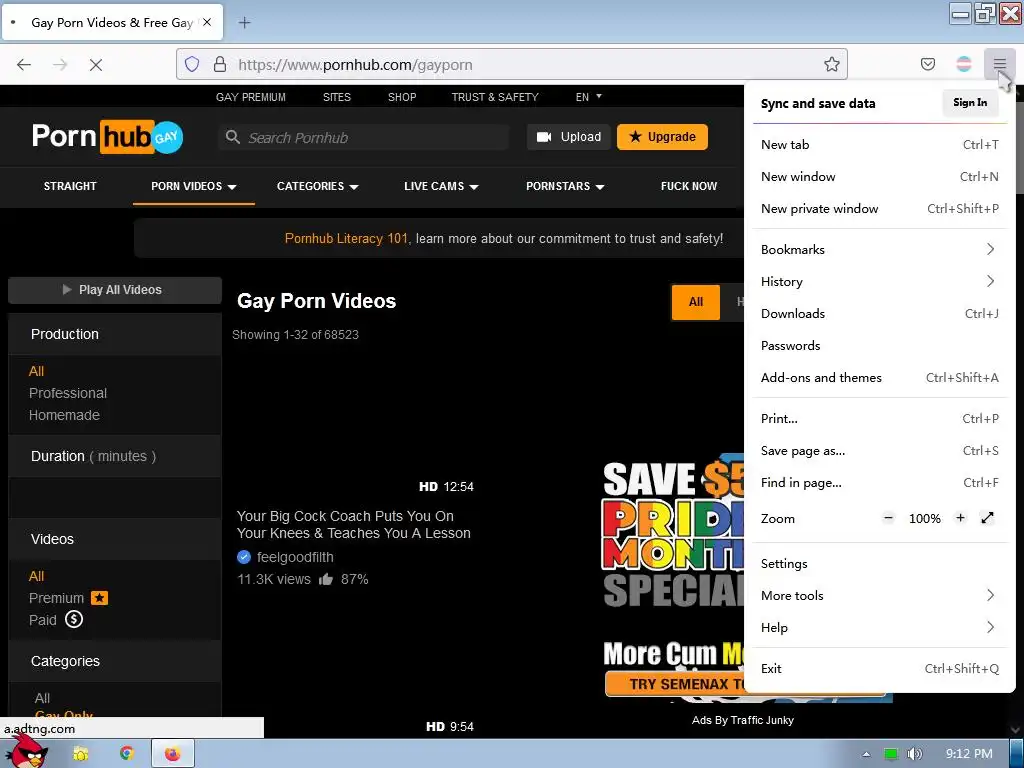Expand the History submenu
Screen dimensions: 1024x768
click(x=880, y=281)
